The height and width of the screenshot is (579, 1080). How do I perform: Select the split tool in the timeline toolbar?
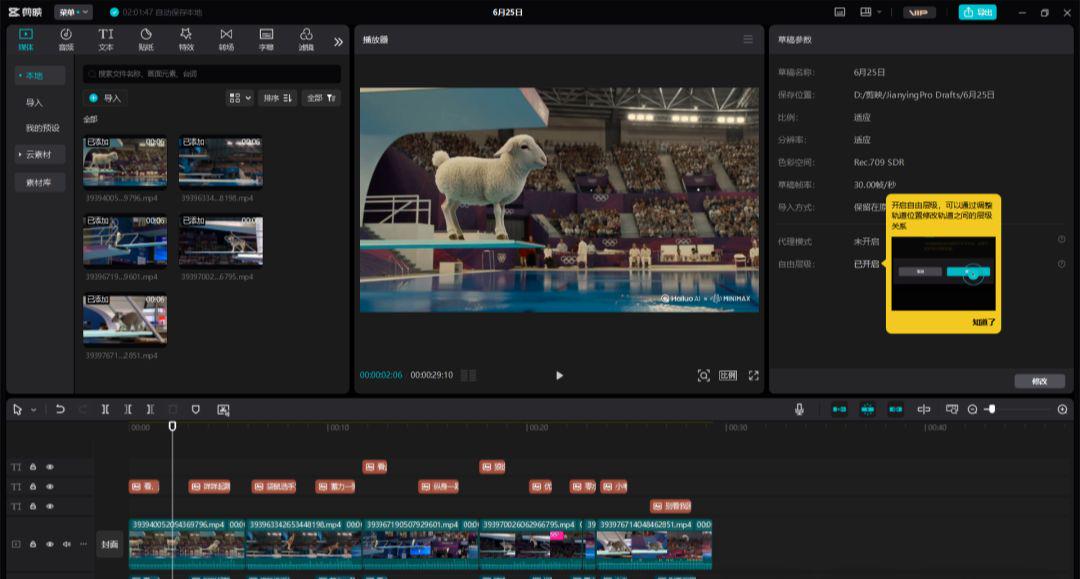(x=105, y=410)
